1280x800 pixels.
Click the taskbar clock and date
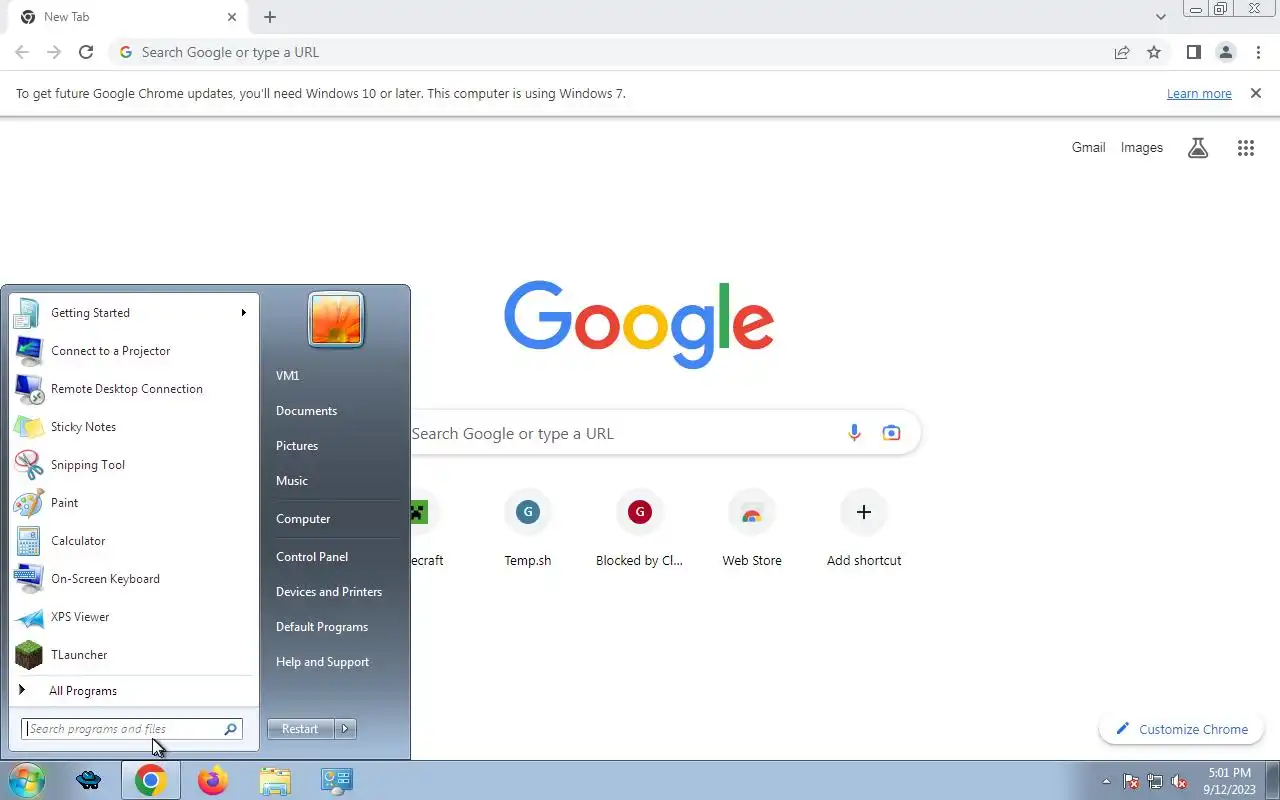click(1229, 781)
